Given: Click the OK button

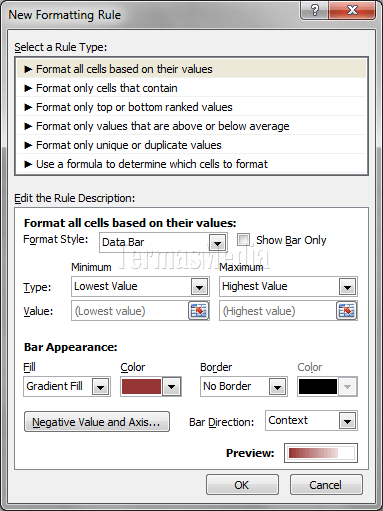Looking at the screenshot, I should [242, 485].
